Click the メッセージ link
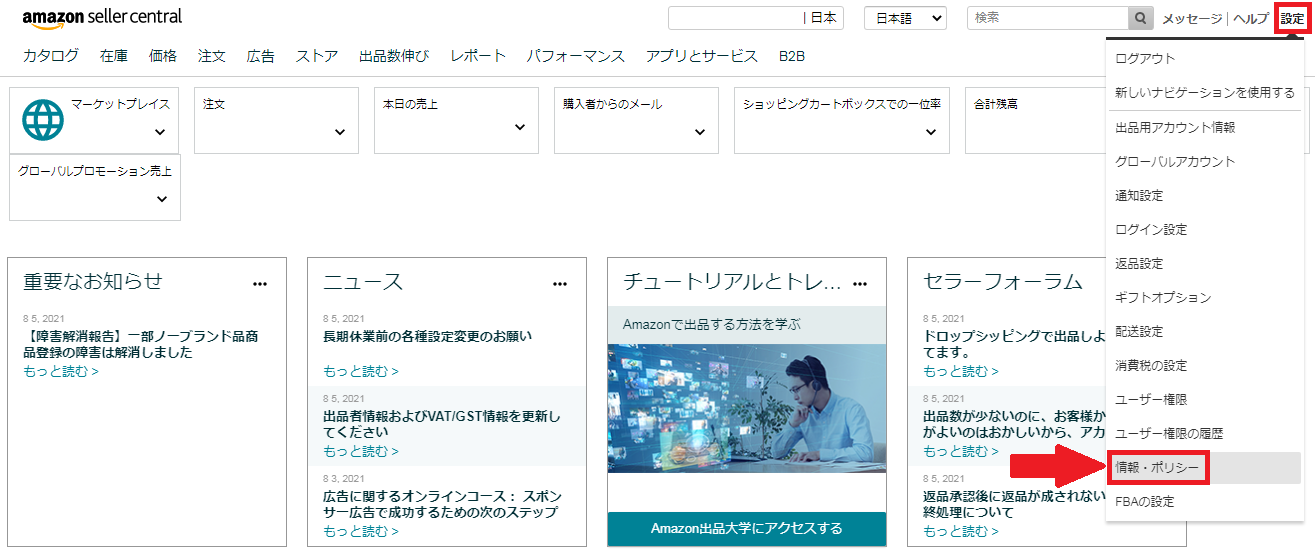This screenshot has height=557, width=1315. (1192, 19)
